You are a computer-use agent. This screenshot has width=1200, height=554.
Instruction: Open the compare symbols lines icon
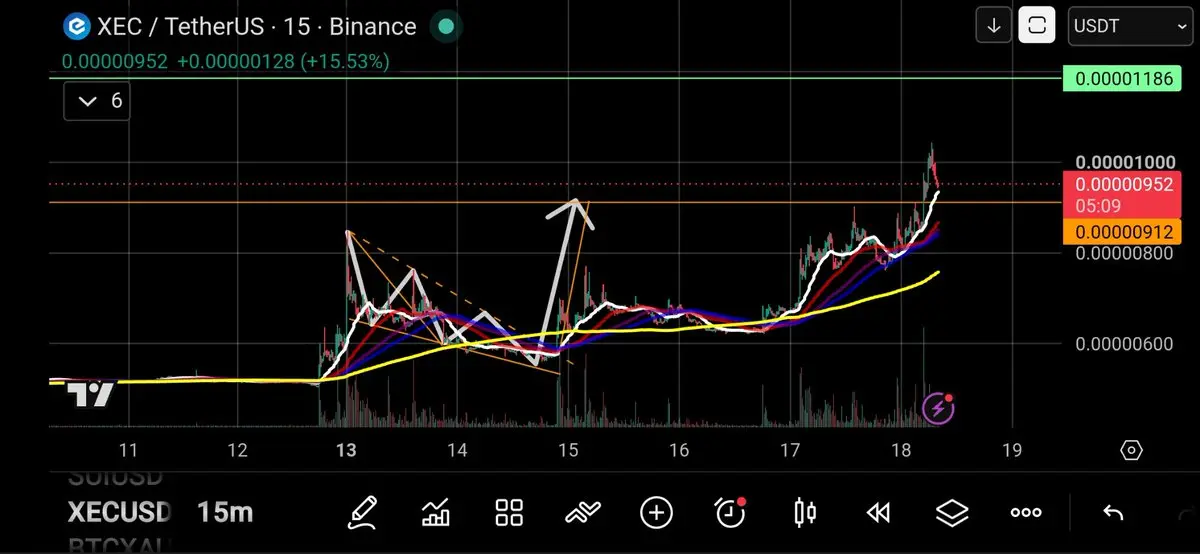(x=583, y=513)
